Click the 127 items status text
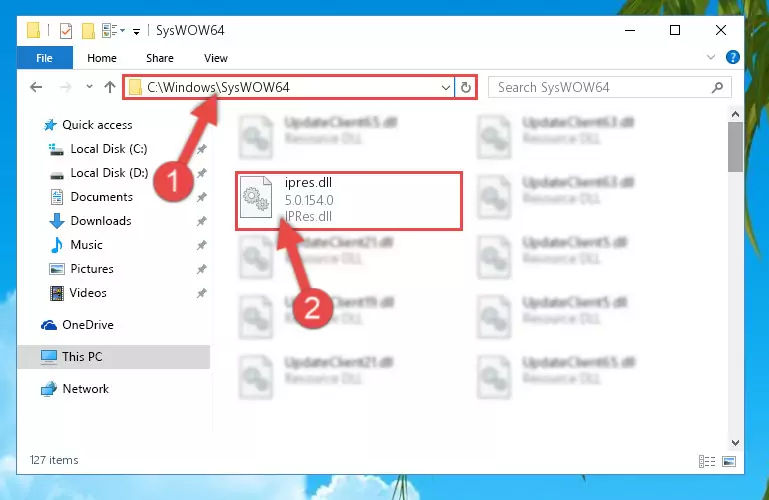Viewport: 769px width, 500px height. pyautogui.click(x=54, y=460)
